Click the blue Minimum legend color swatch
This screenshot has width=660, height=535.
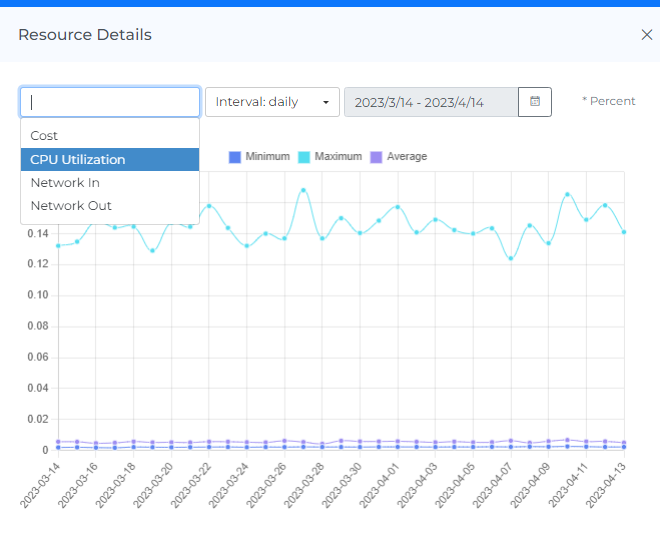[x=235, y=157]
